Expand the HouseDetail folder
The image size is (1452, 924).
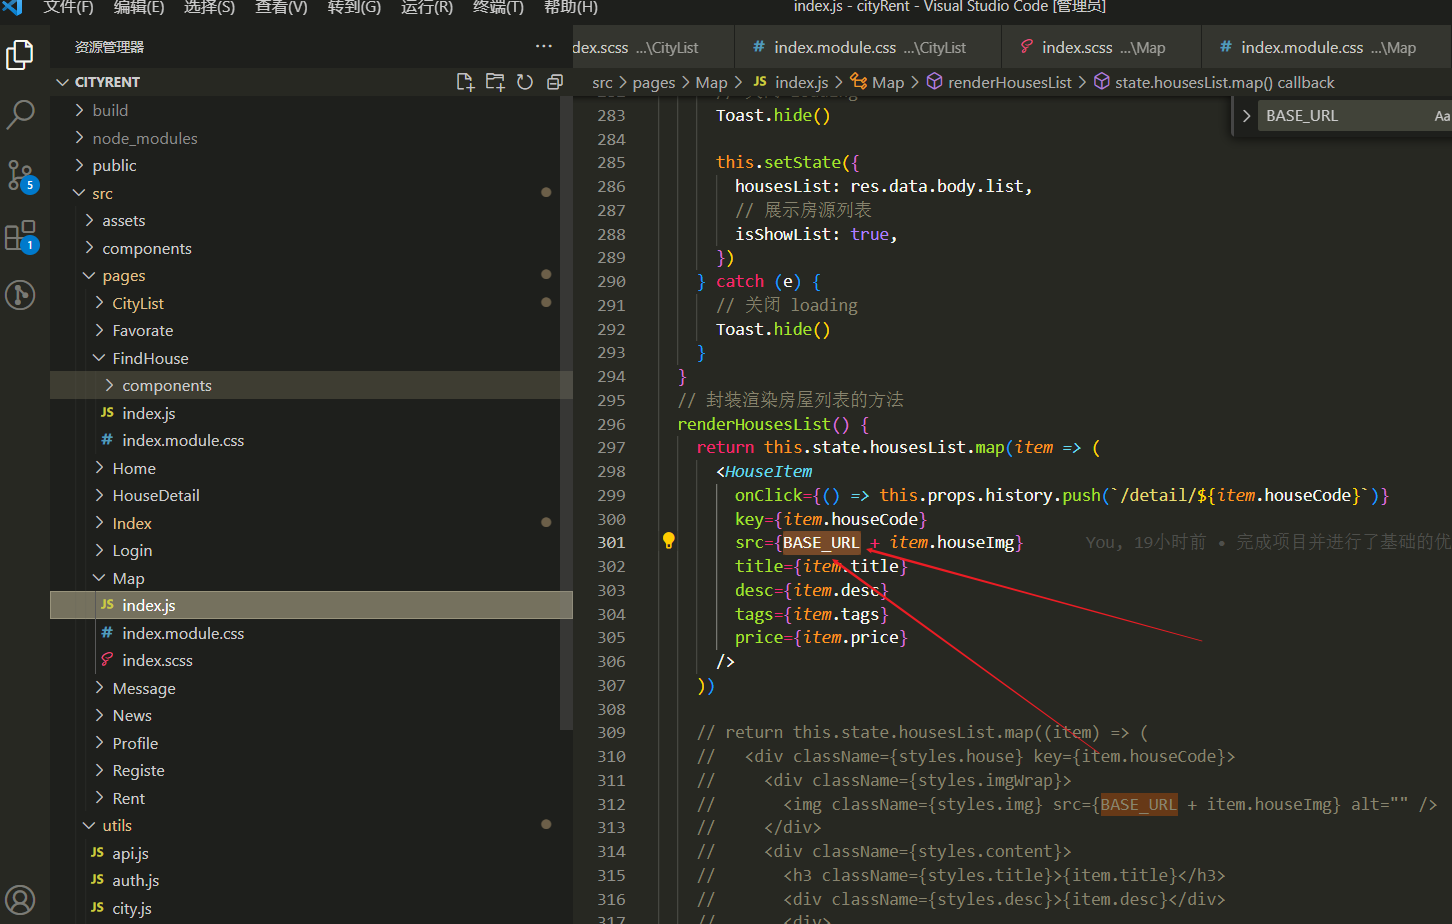pos(312,495)
